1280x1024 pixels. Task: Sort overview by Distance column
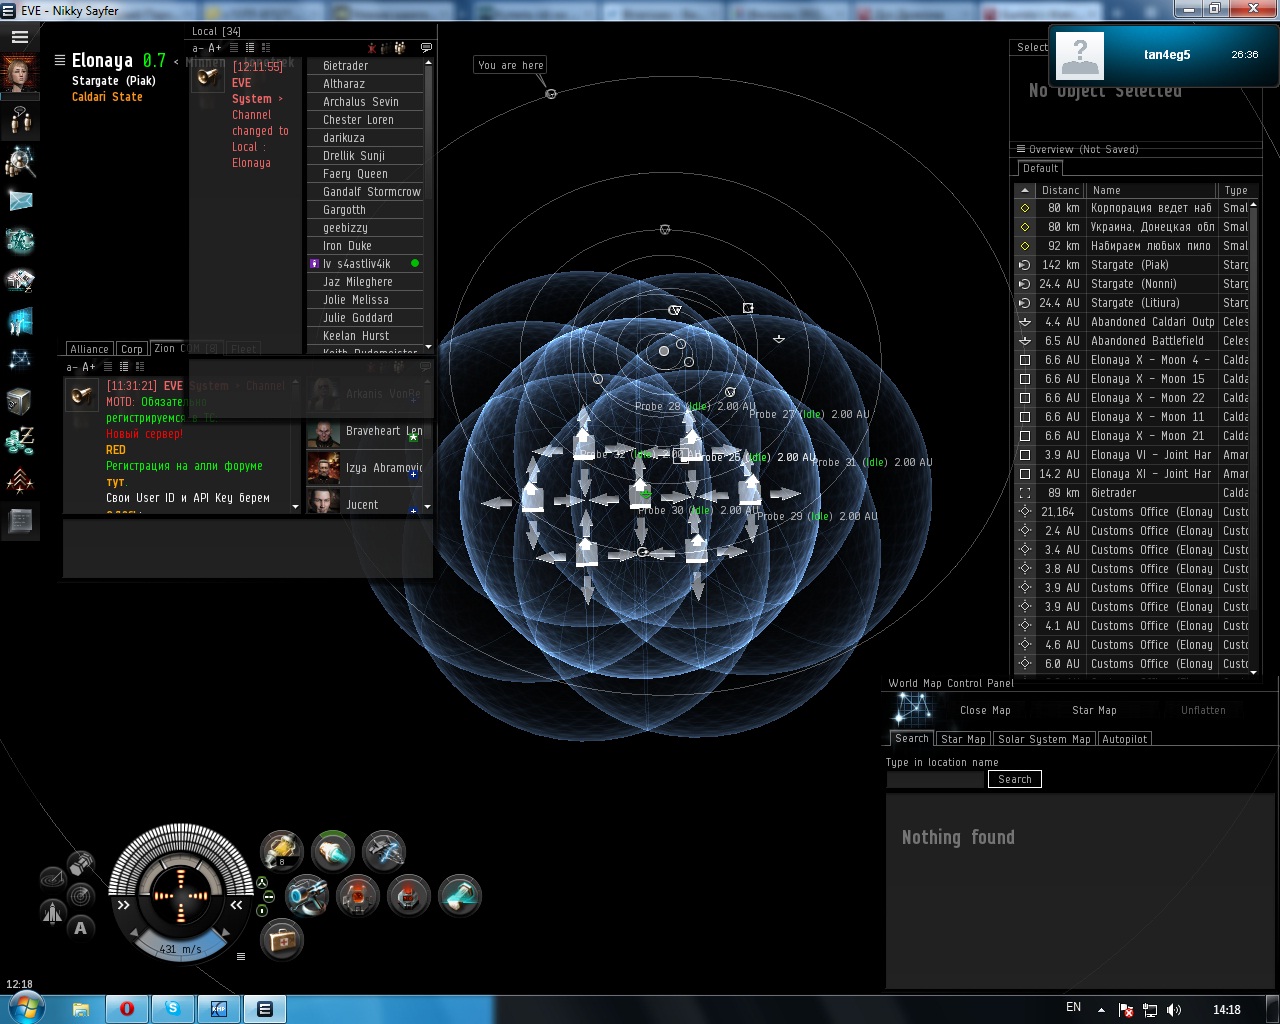[x=1059, y=190]
